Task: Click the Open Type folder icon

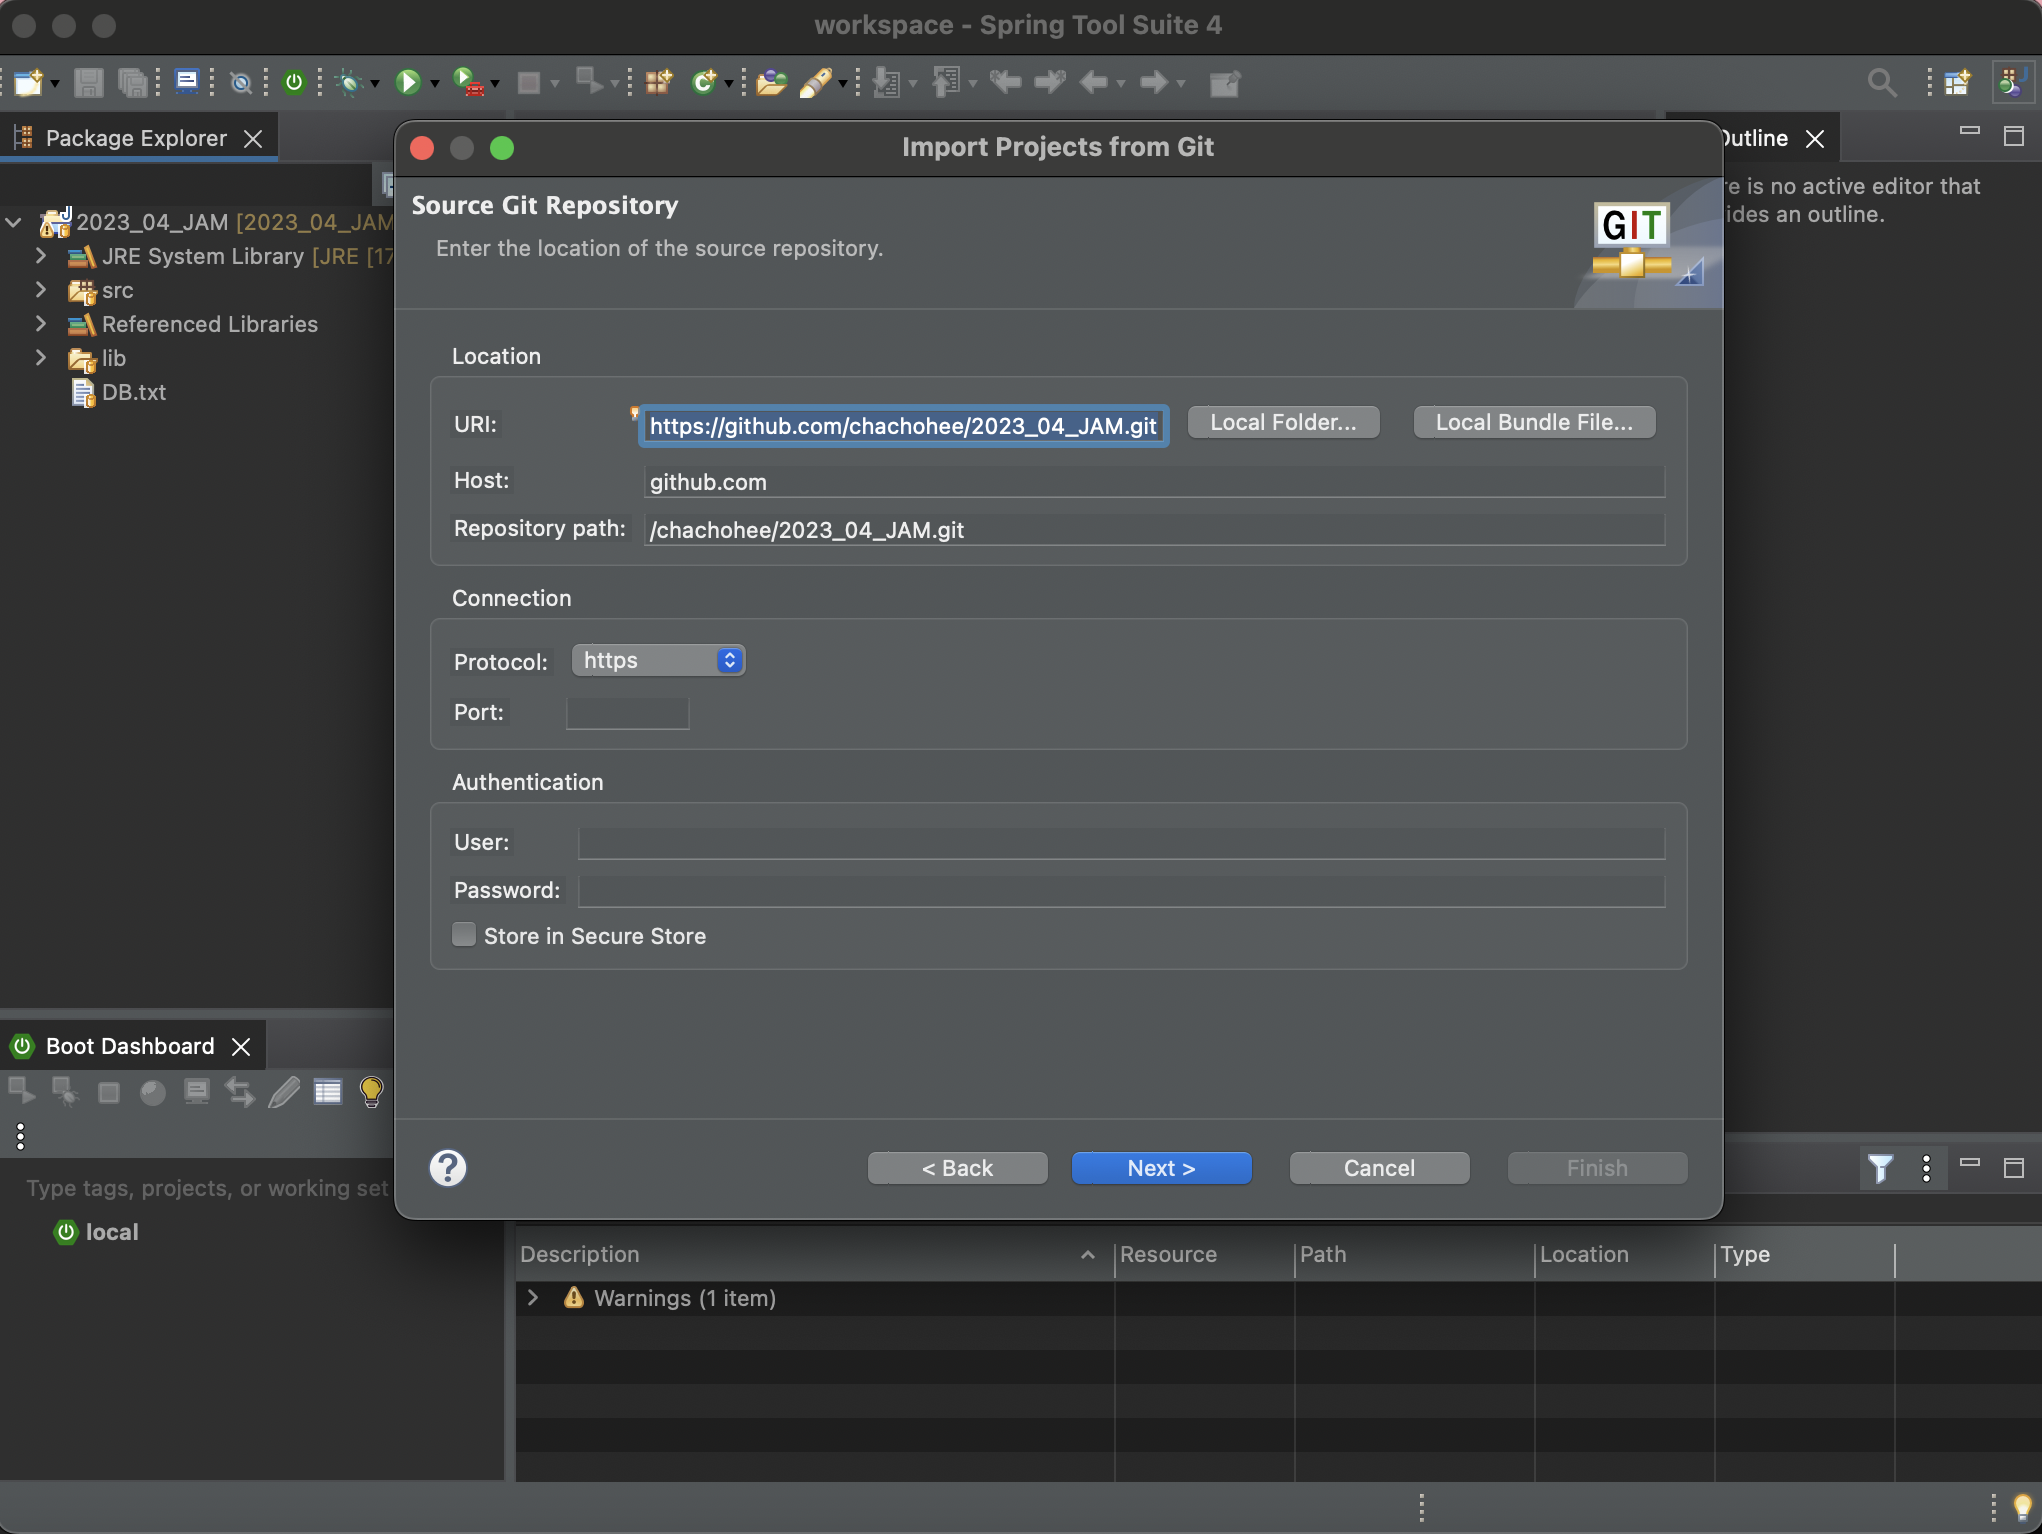Action: [x=771, y=82]
